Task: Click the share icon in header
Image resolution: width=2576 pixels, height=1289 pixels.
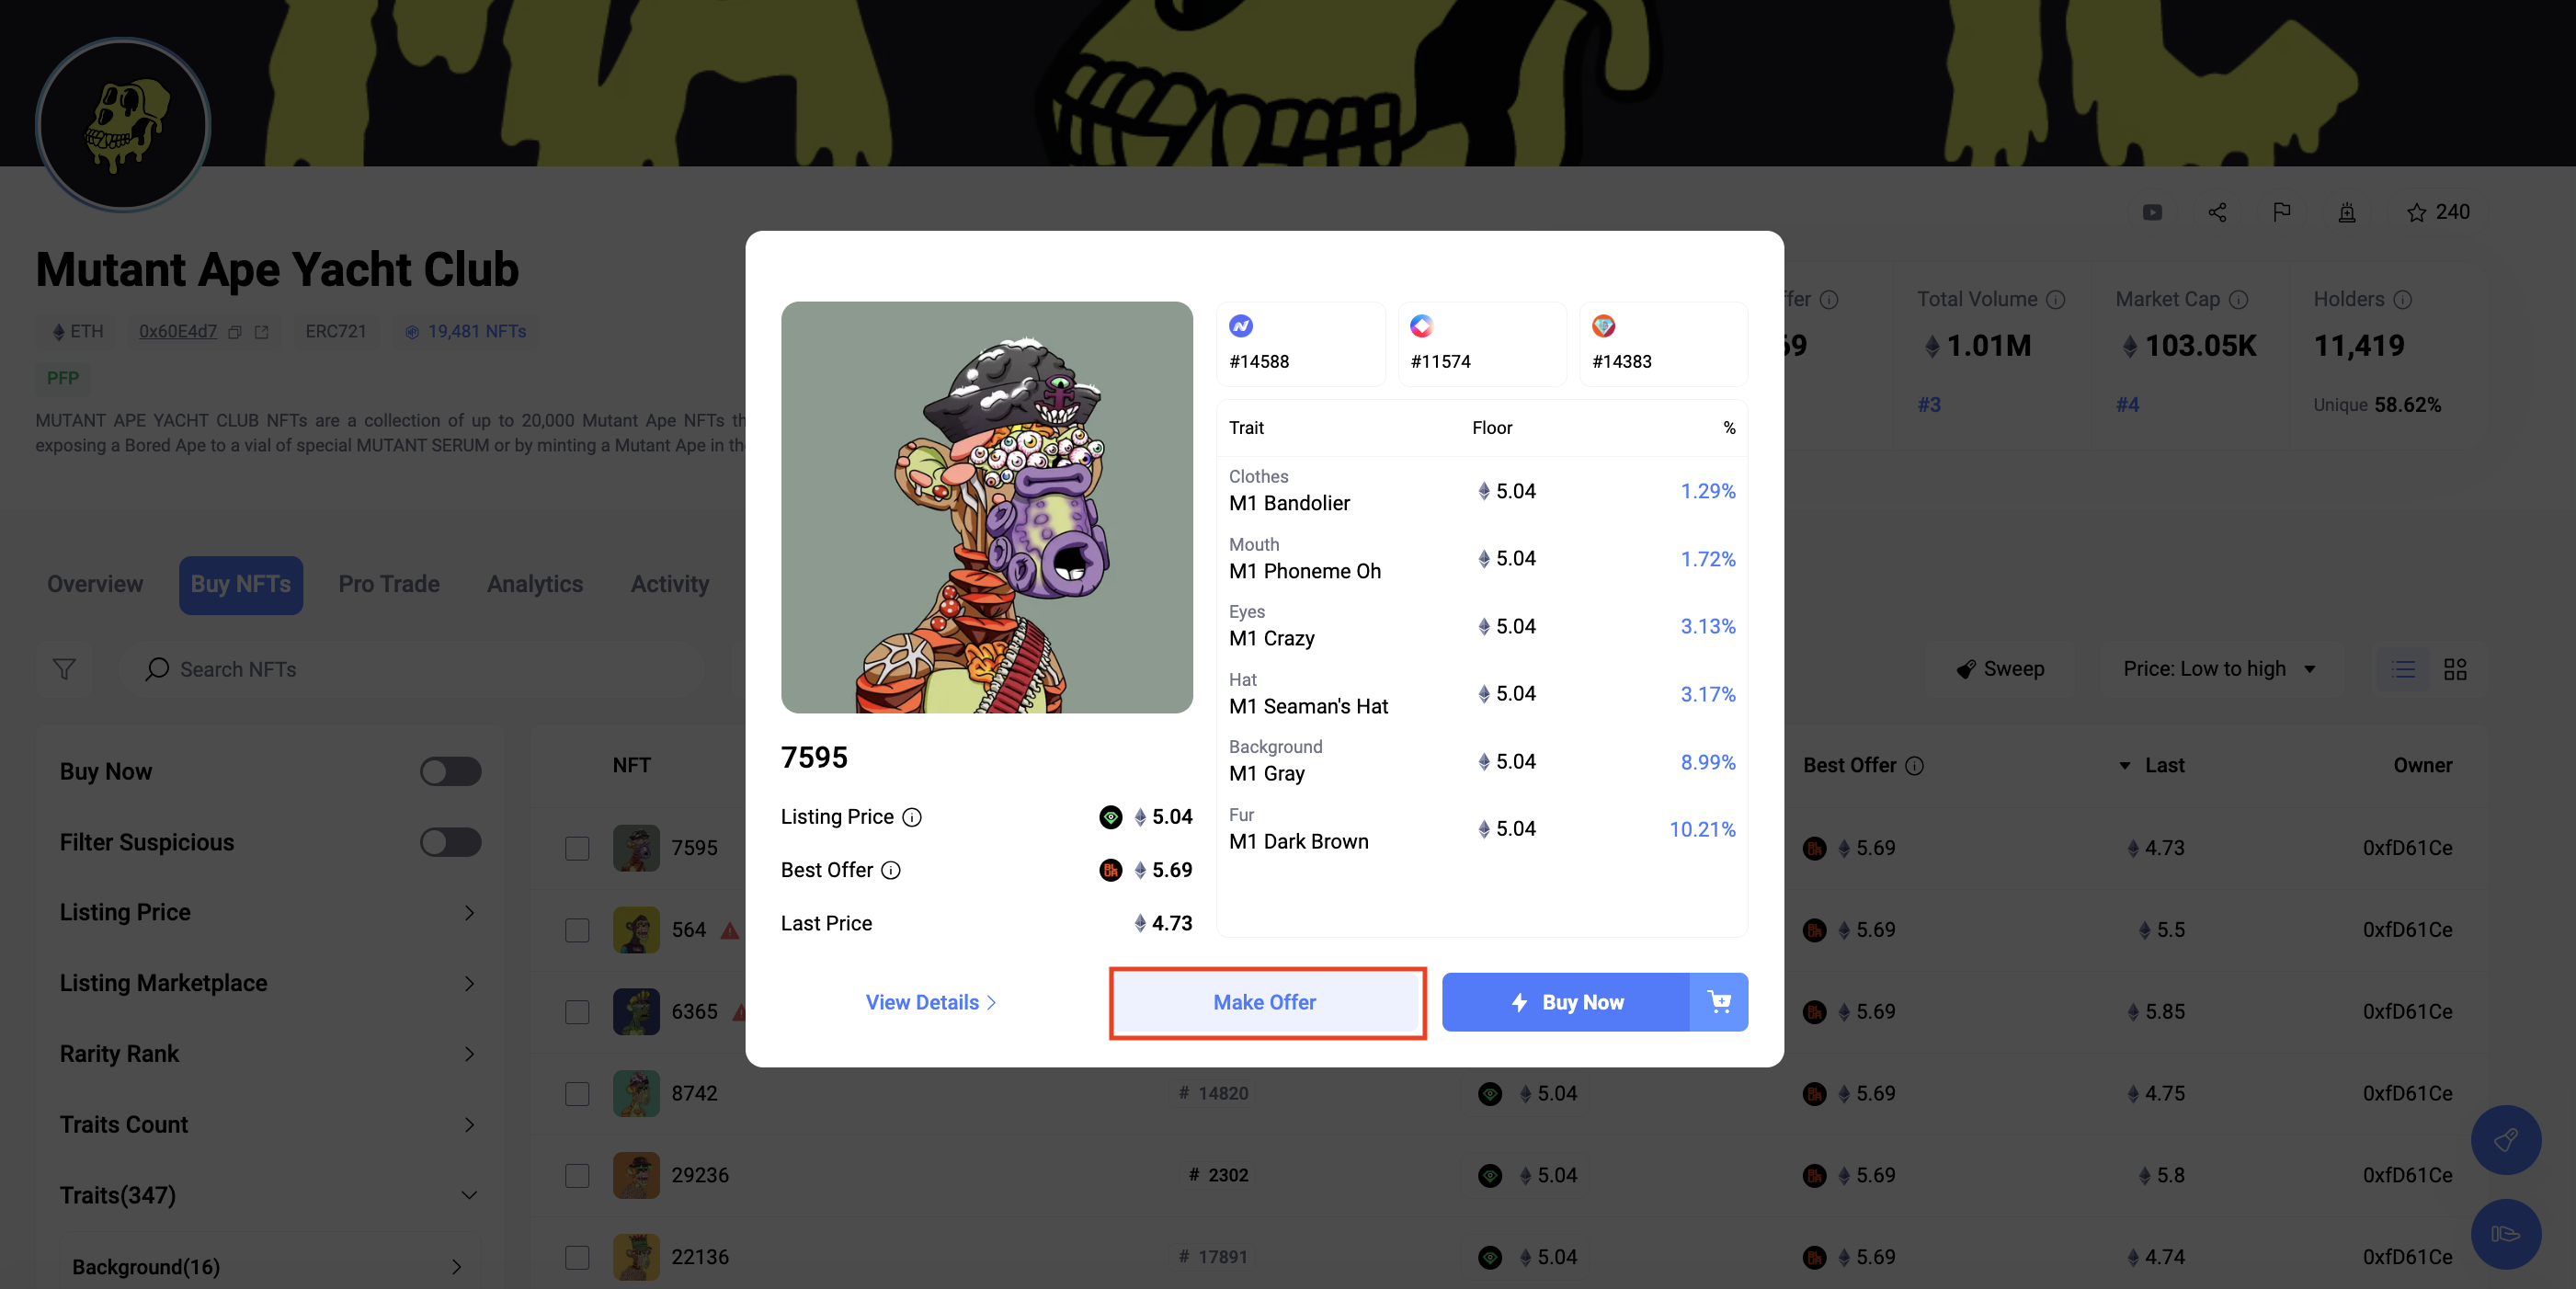Action: point(2217,212)
